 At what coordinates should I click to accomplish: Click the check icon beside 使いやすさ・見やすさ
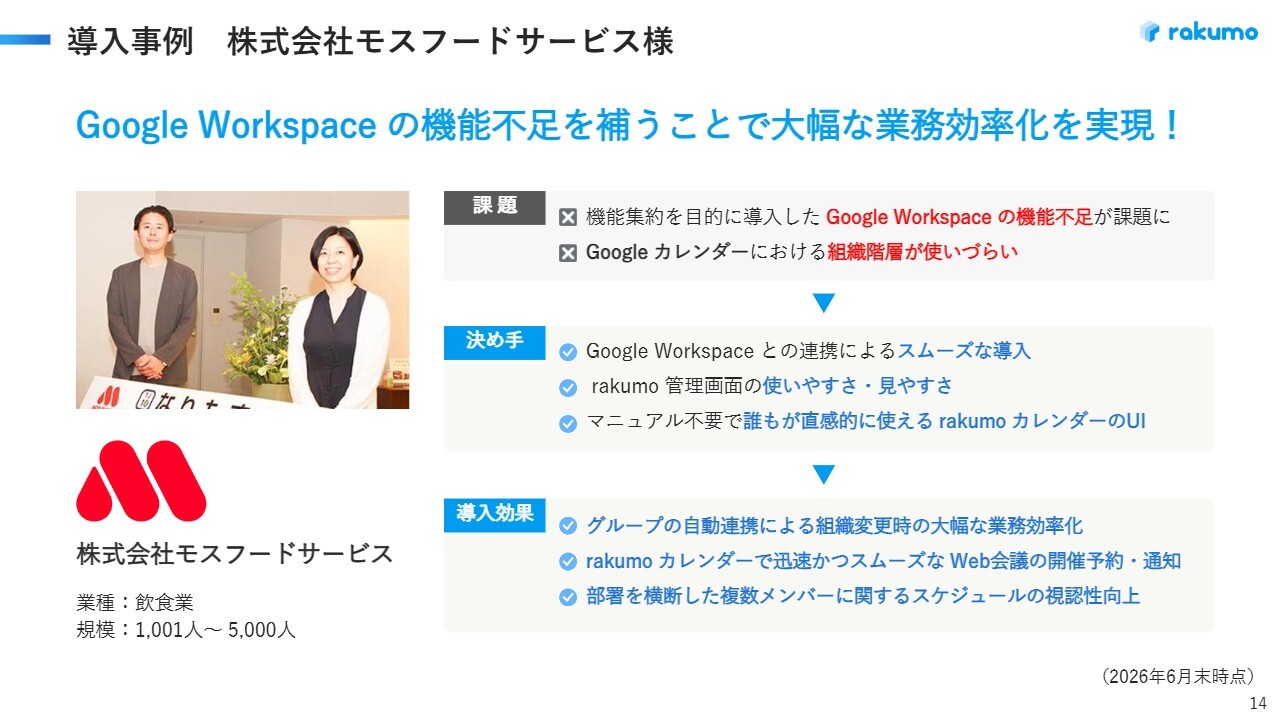pyautogui.click(x=568, y=387)
